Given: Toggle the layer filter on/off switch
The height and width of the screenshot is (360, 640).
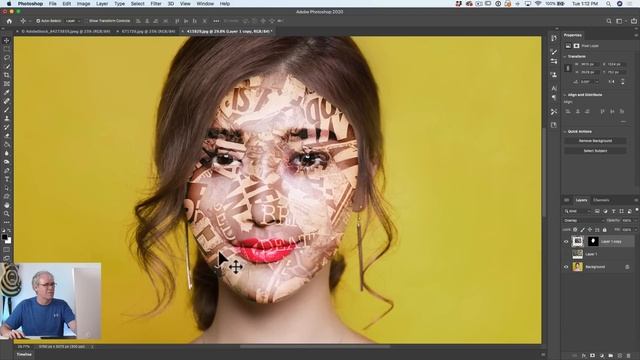Looking at the screenshot, I should click(636, 210).
